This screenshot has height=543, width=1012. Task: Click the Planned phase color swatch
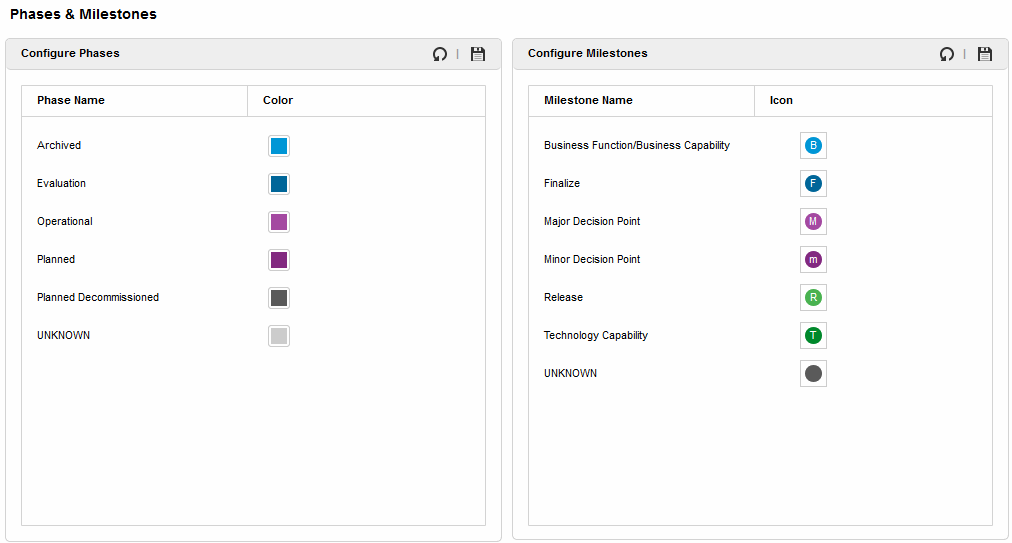279,260
